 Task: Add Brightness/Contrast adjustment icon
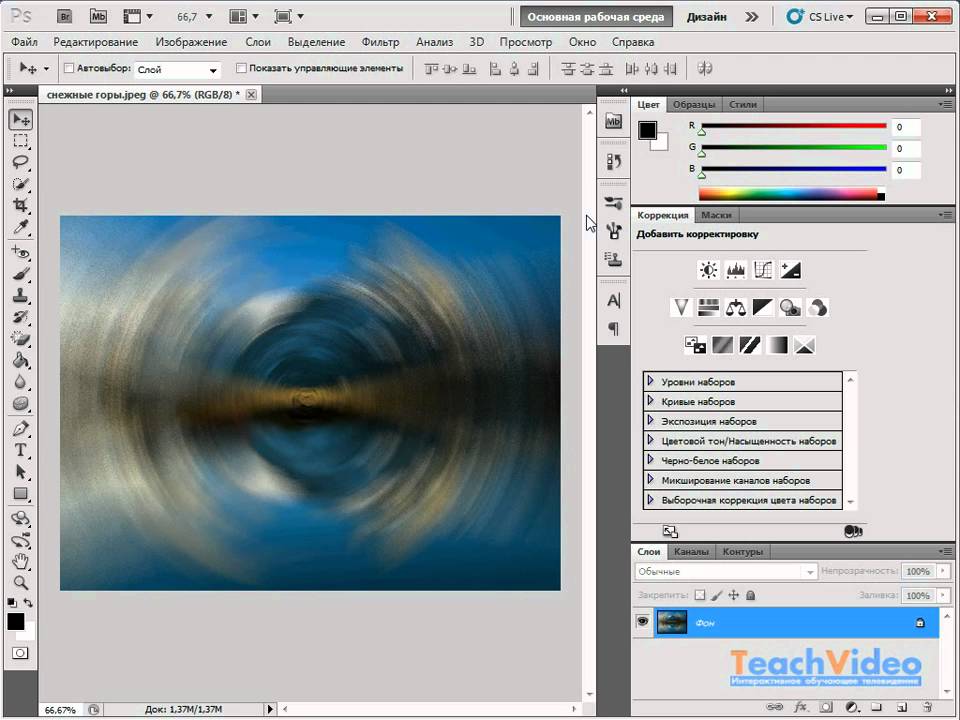pos(708,270)
